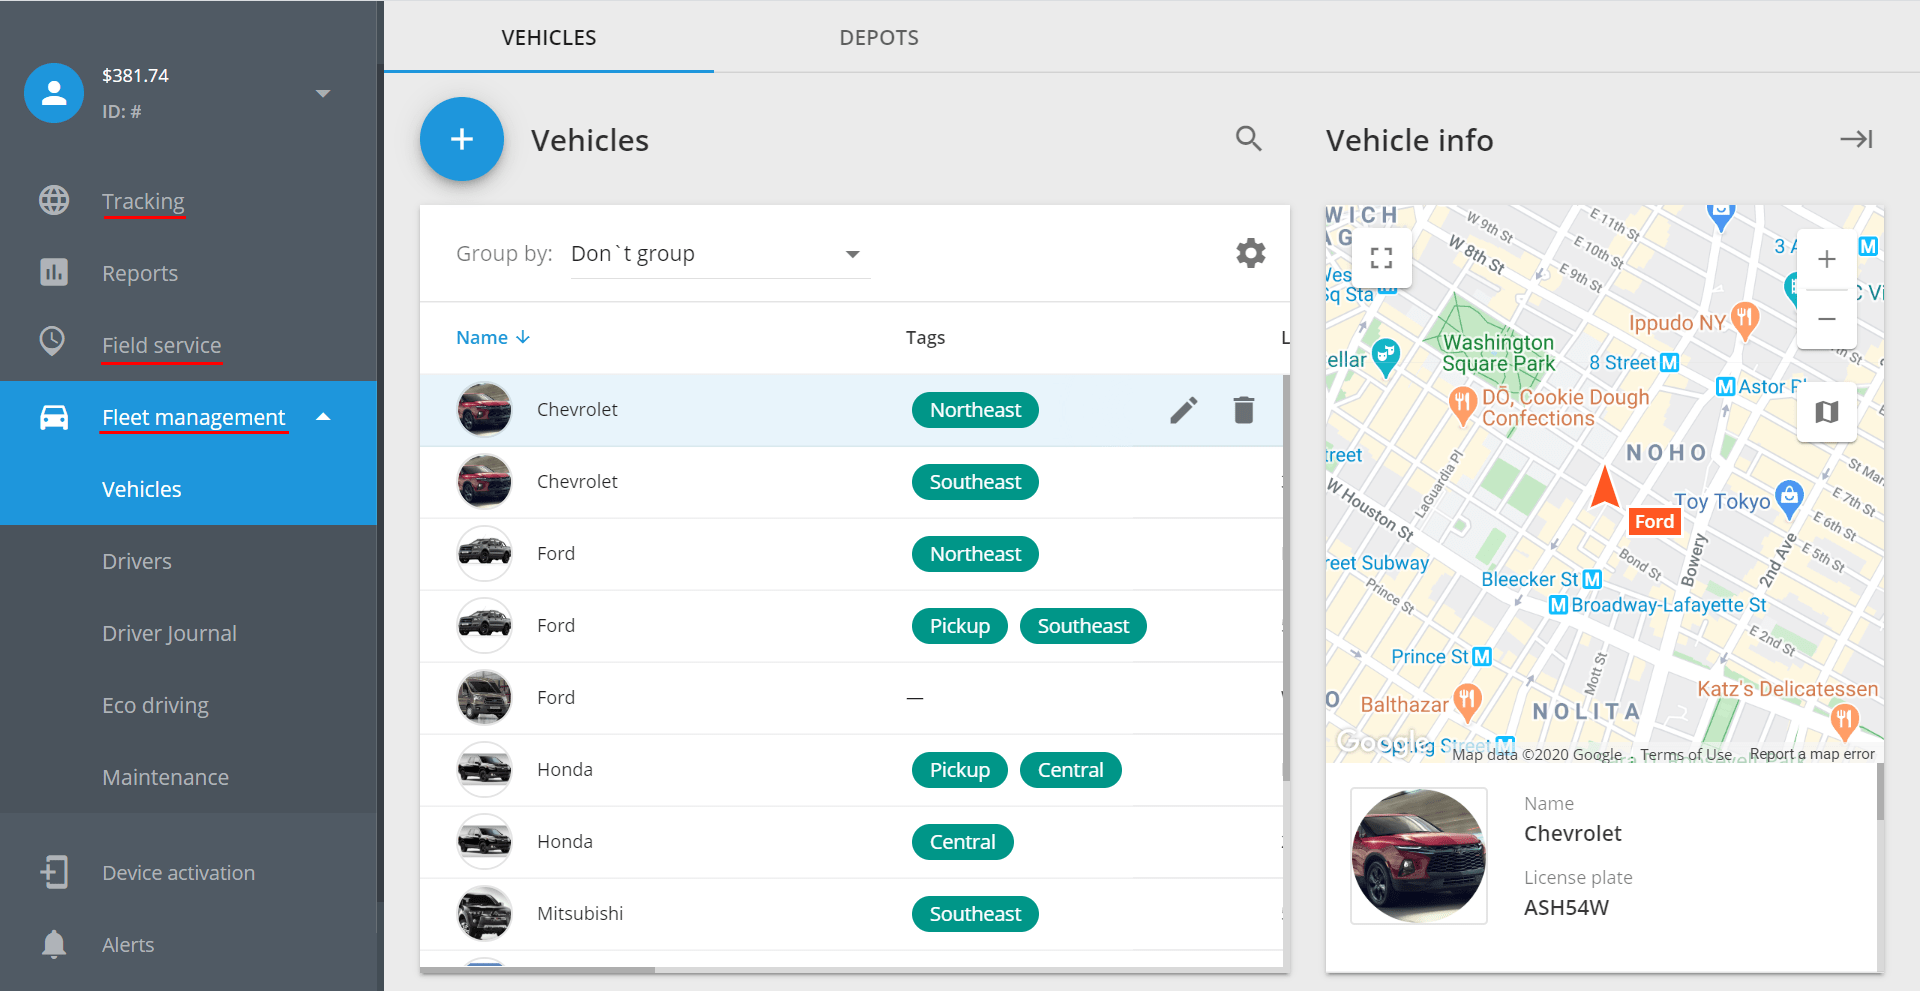Open Tracking from the sidebar

click(143, 201)
